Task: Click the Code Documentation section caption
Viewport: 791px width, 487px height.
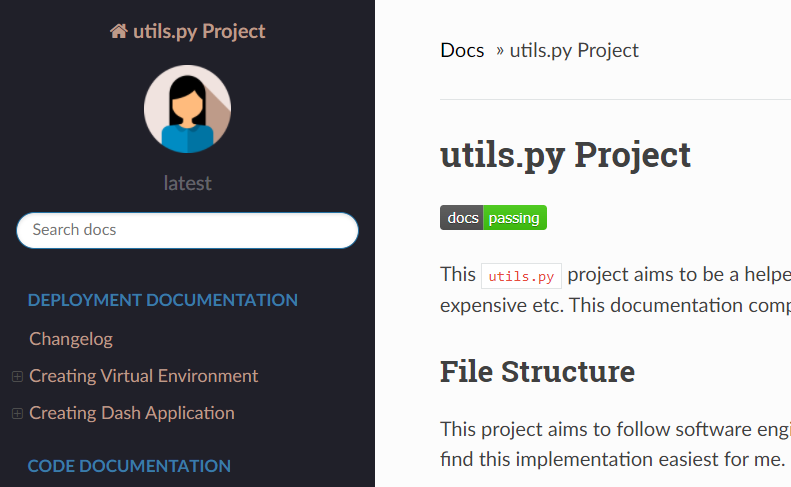Action: [x=129, y=466]
